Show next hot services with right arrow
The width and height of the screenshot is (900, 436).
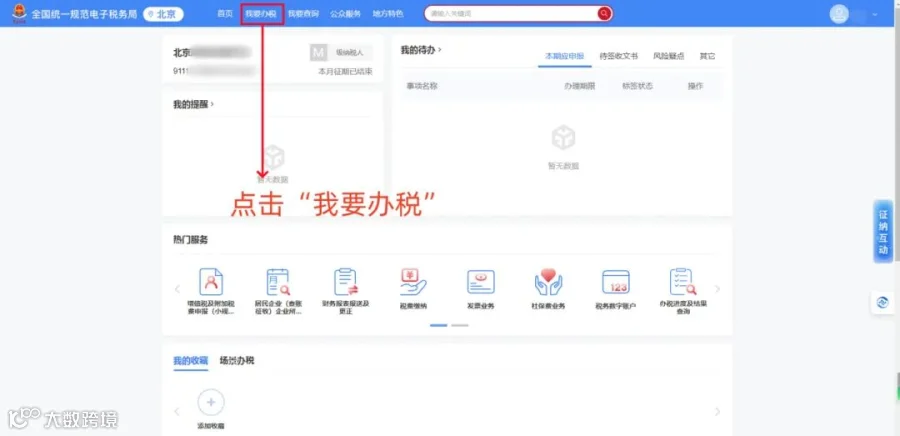(x=717, y=289)
